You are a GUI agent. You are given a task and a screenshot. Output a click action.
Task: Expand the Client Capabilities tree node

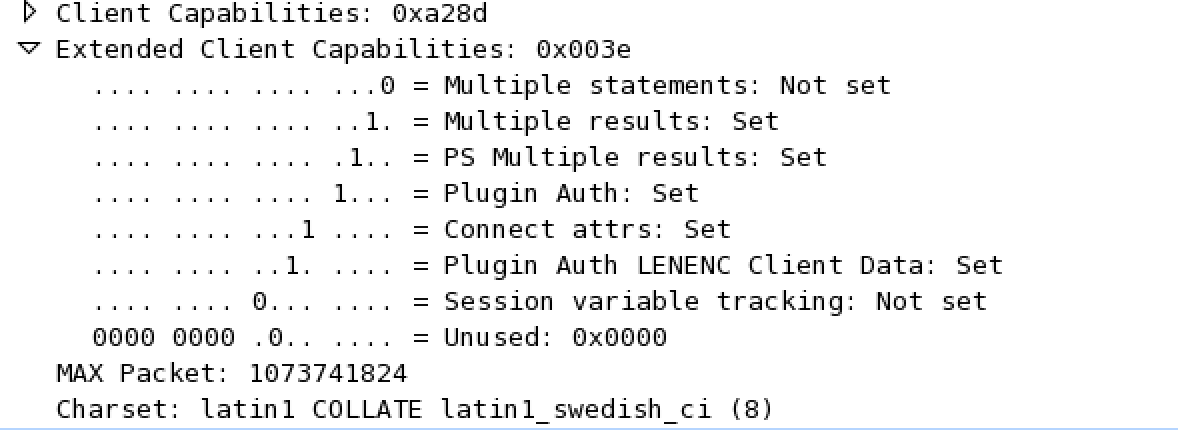point(30,14)
